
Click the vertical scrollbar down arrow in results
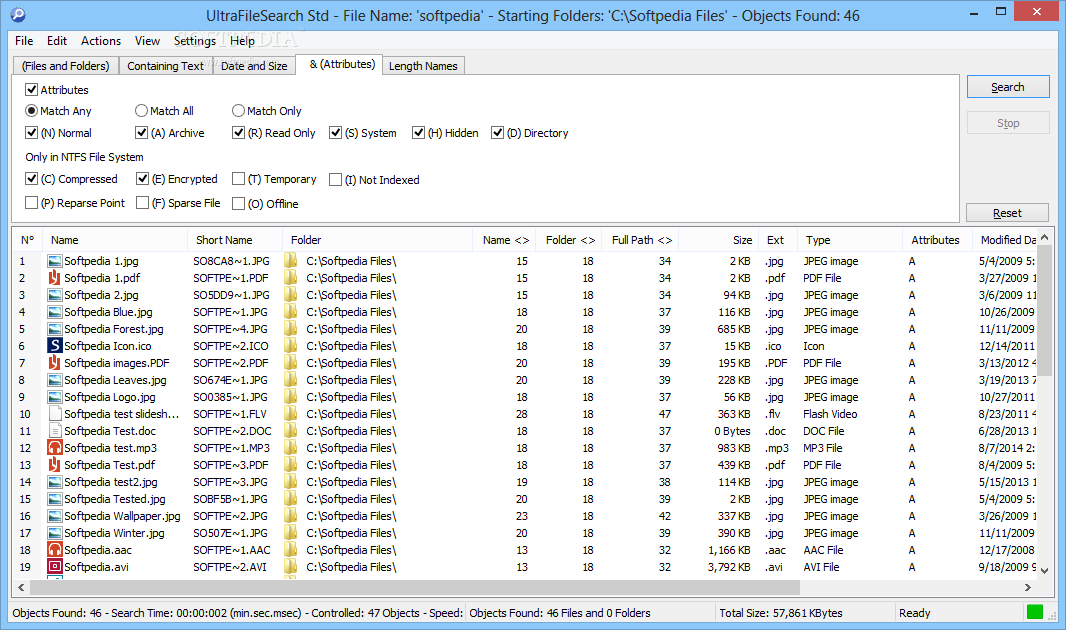pos(1045,571)
